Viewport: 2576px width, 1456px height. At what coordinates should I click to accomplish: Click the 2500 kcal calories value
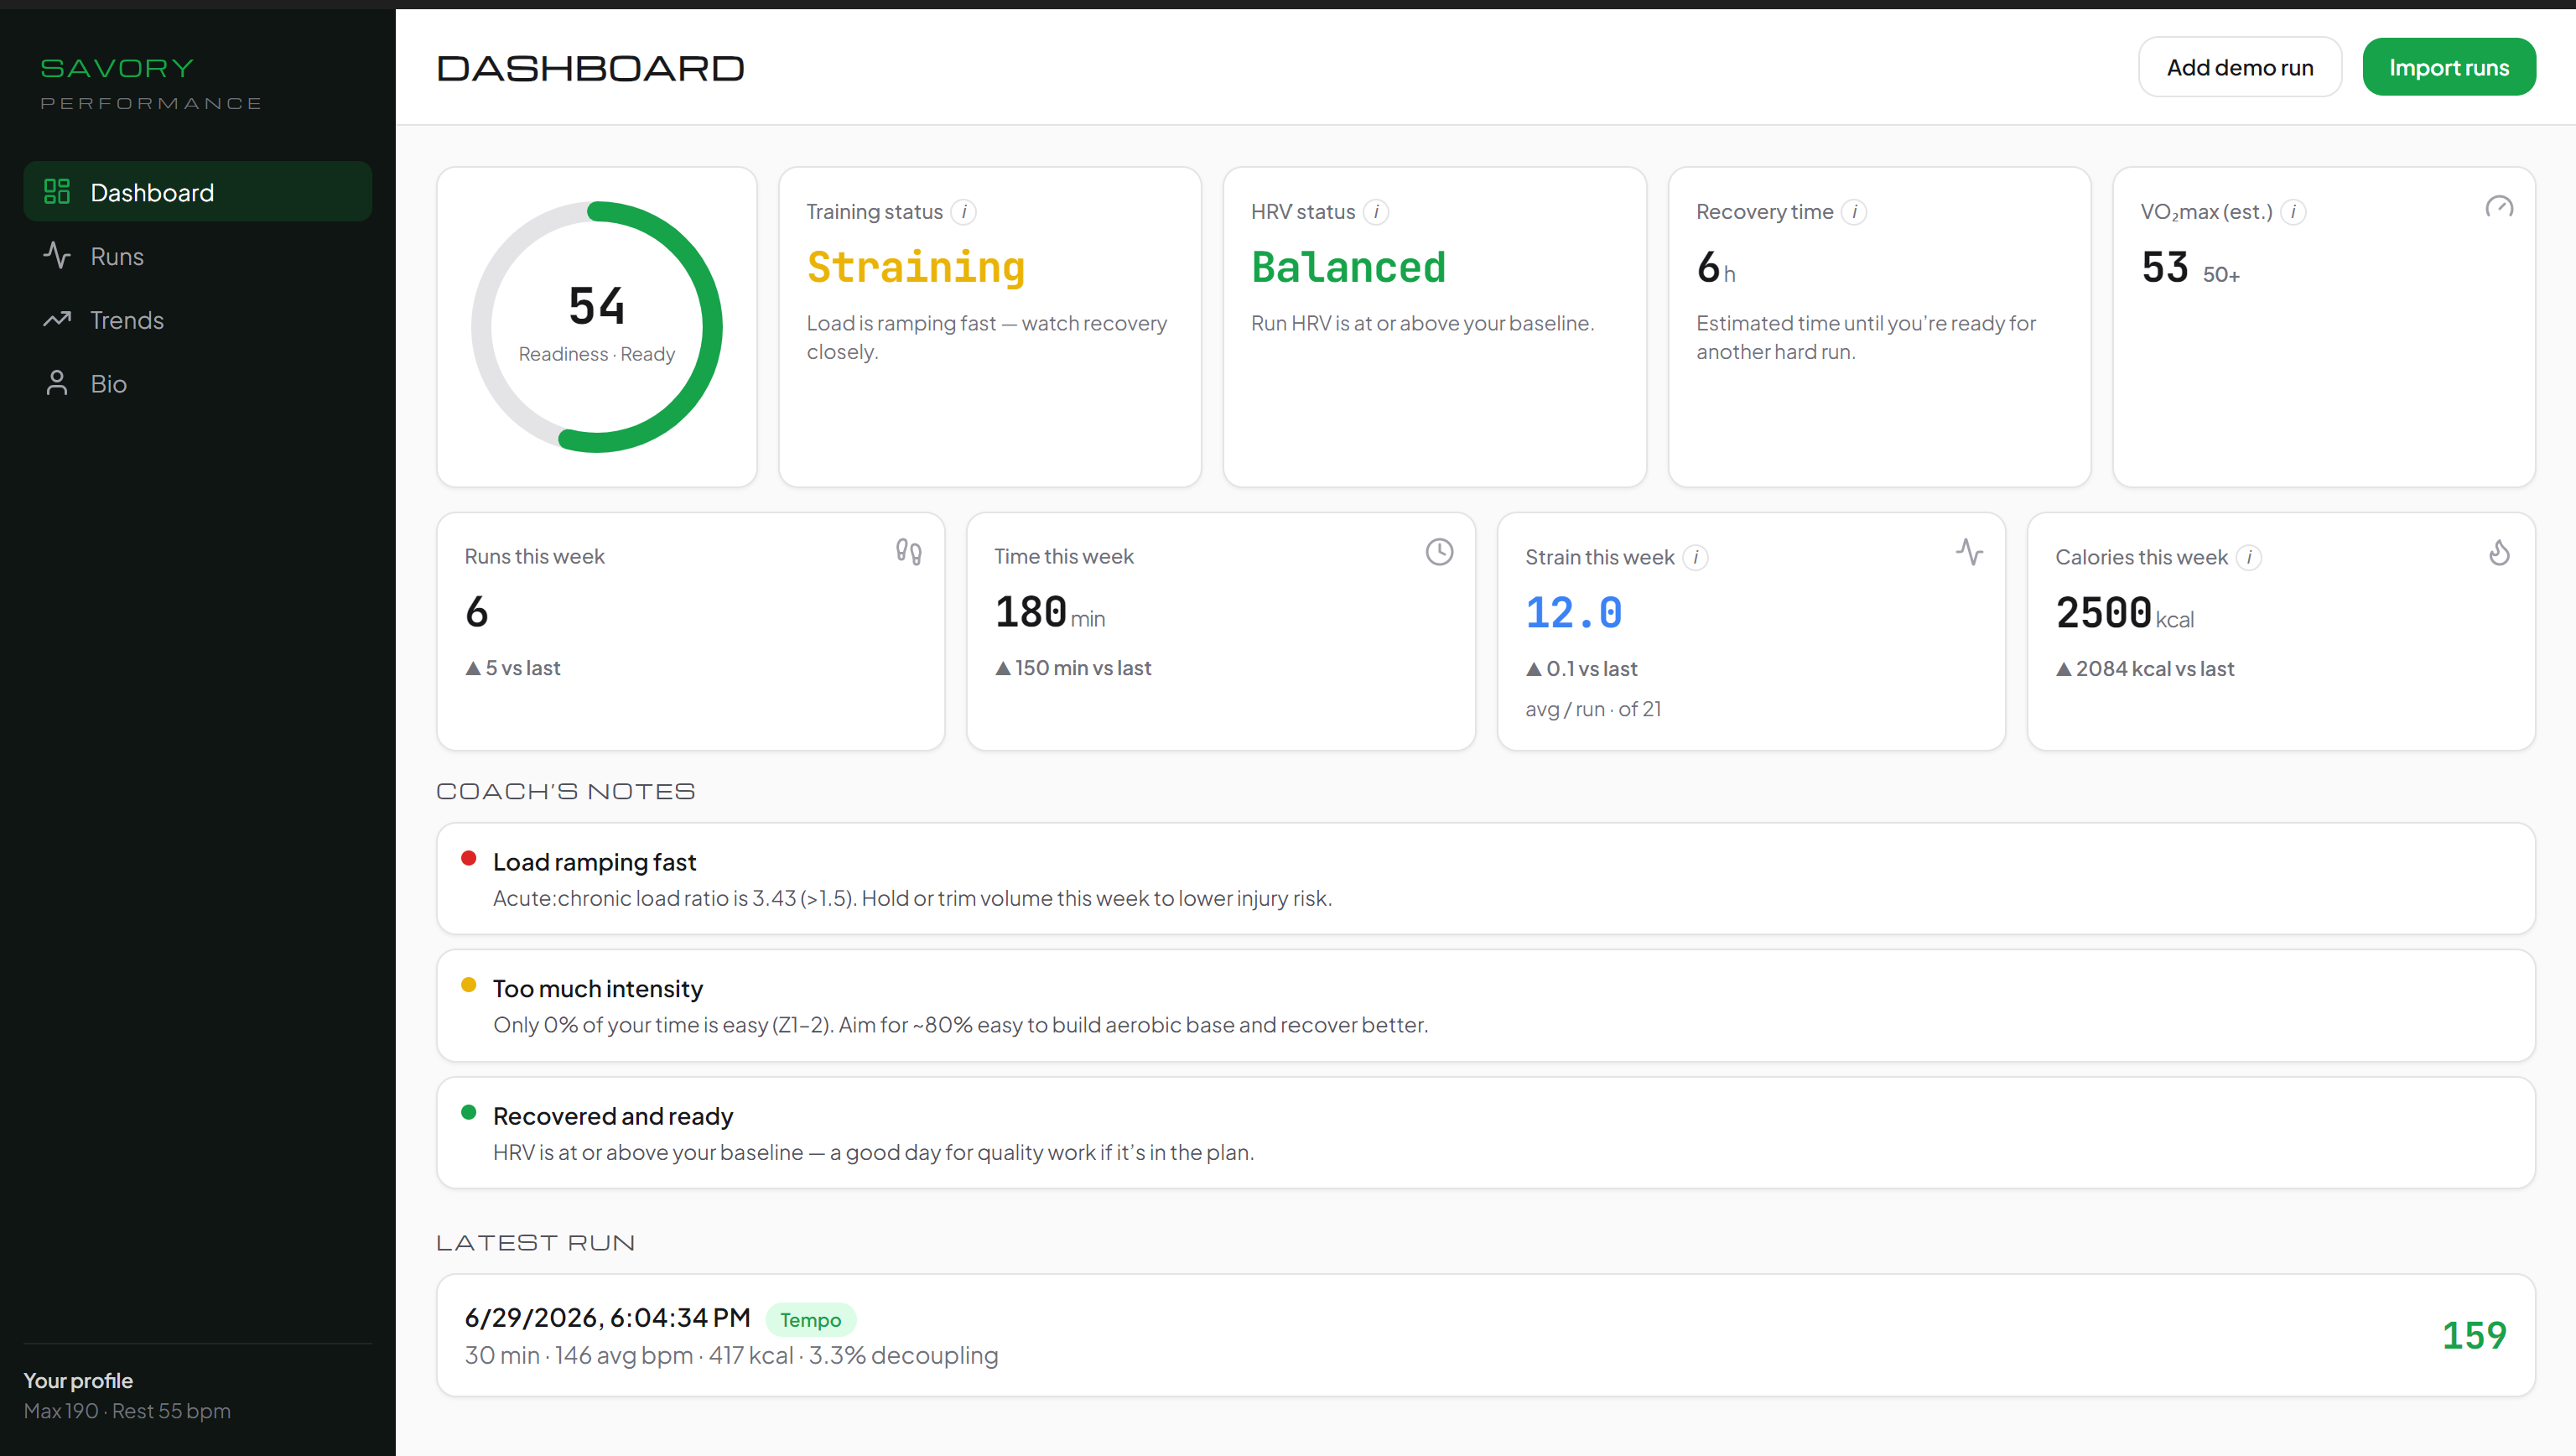2124,613
